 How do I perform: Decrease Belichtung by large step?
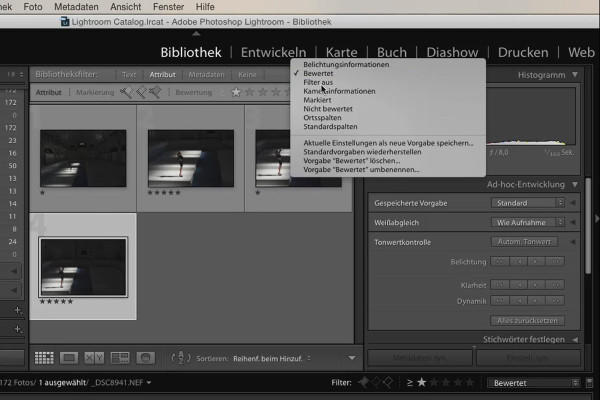499,261
